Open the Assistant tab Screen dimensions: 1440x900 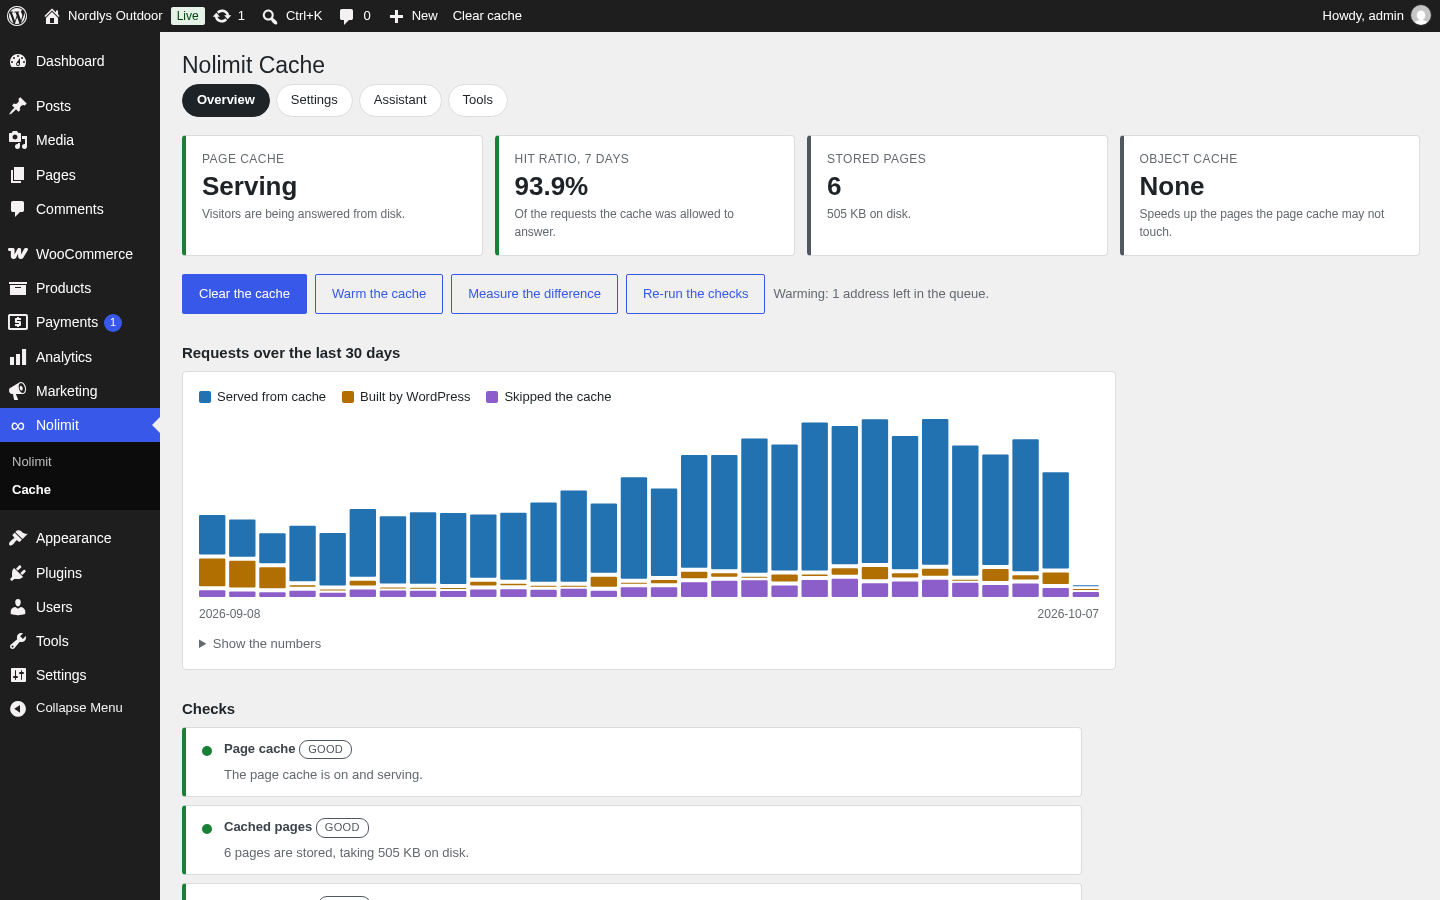pos(400,100)
